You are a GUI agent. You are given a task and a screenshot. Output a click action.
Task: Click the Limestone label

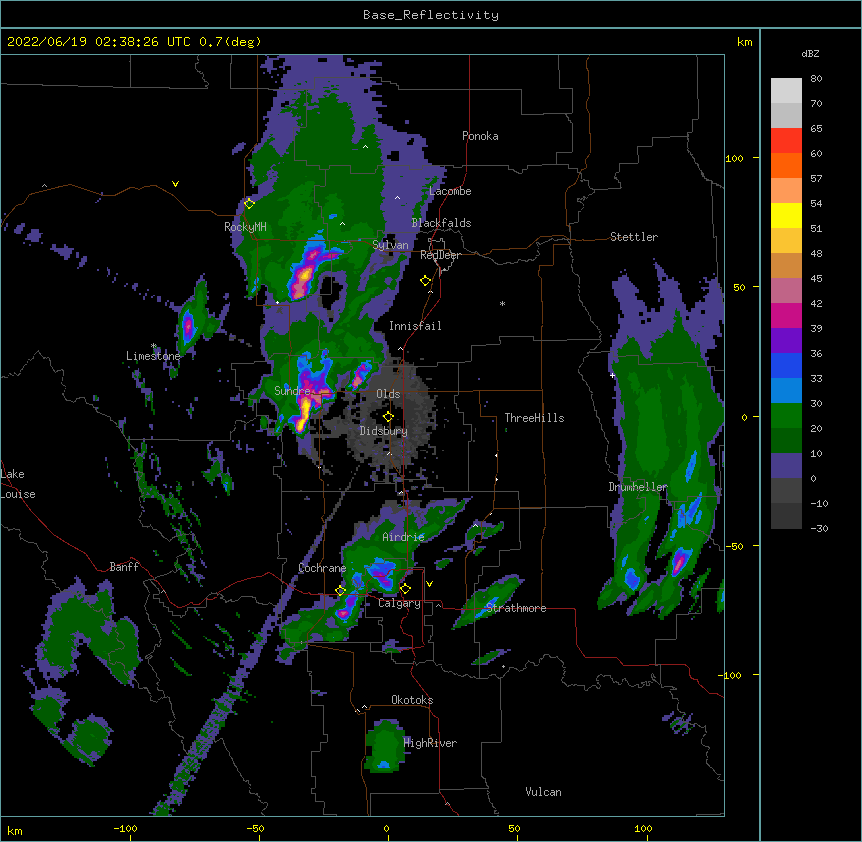[x=153, y=356]
